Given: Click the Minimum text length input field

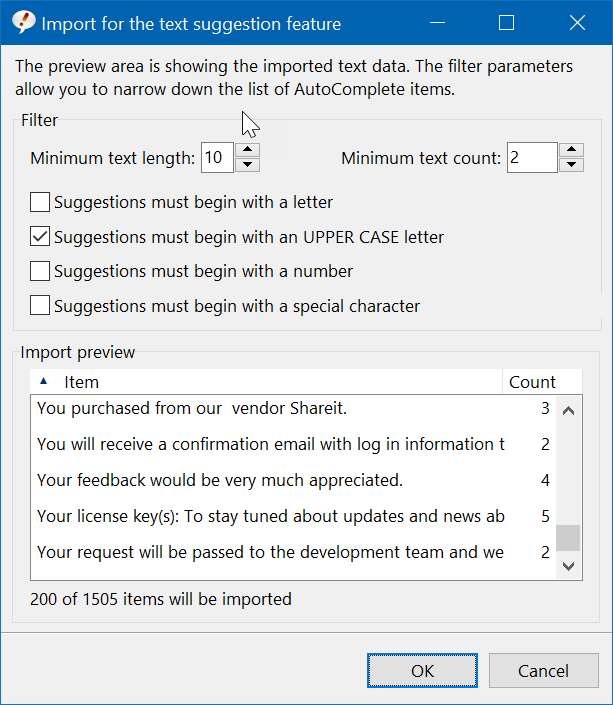Looking at the screenshot, I should point(217,157).
